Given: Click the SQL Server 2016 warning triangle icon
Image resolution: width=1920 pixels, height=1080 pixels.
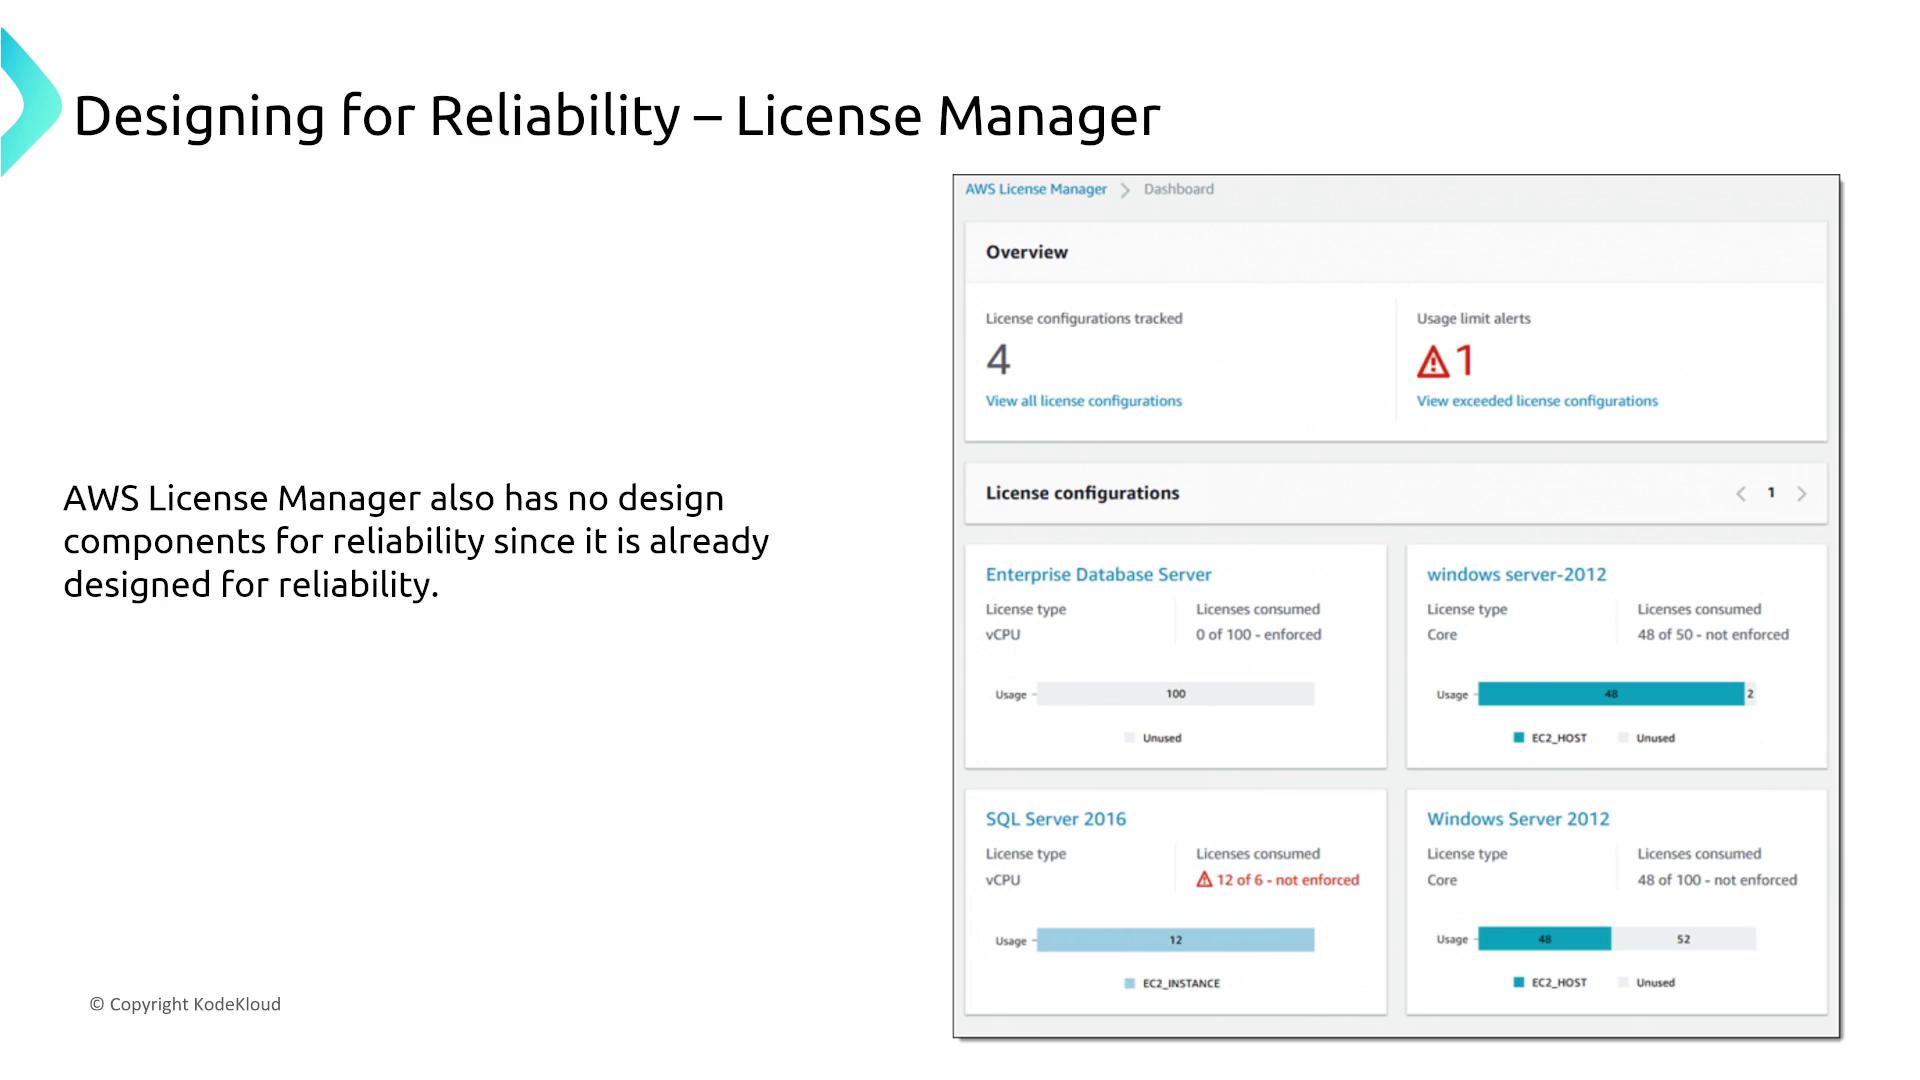Looking at the screenshot, I should [x=1204, y=879].
